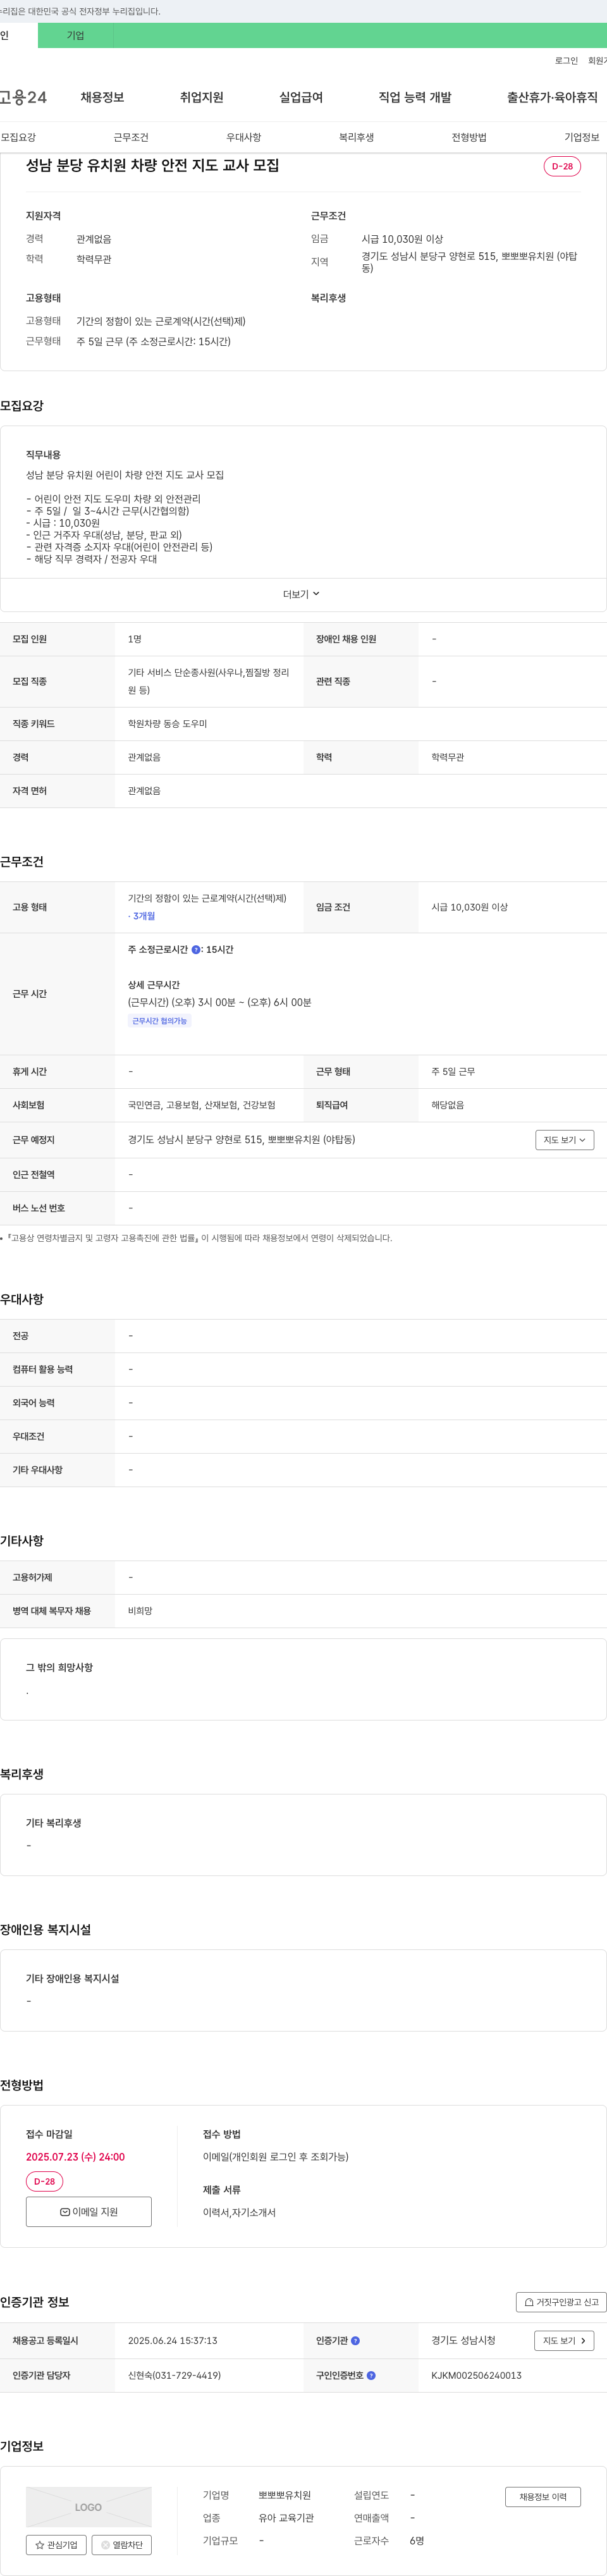Click the keyword 학원차량 동승 도우미

point(167,724)
